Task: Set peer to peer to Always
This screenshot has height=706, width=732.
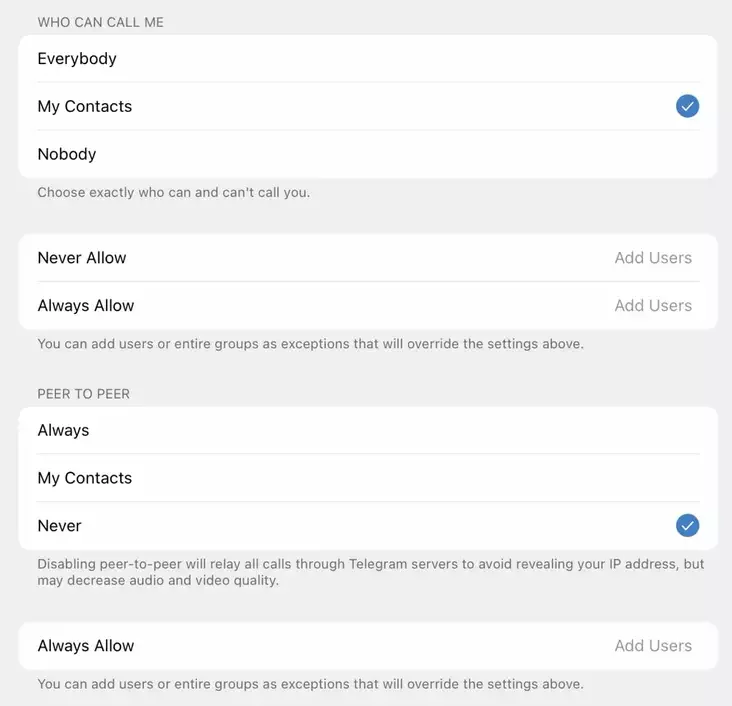Action: [x=368, y=430]
